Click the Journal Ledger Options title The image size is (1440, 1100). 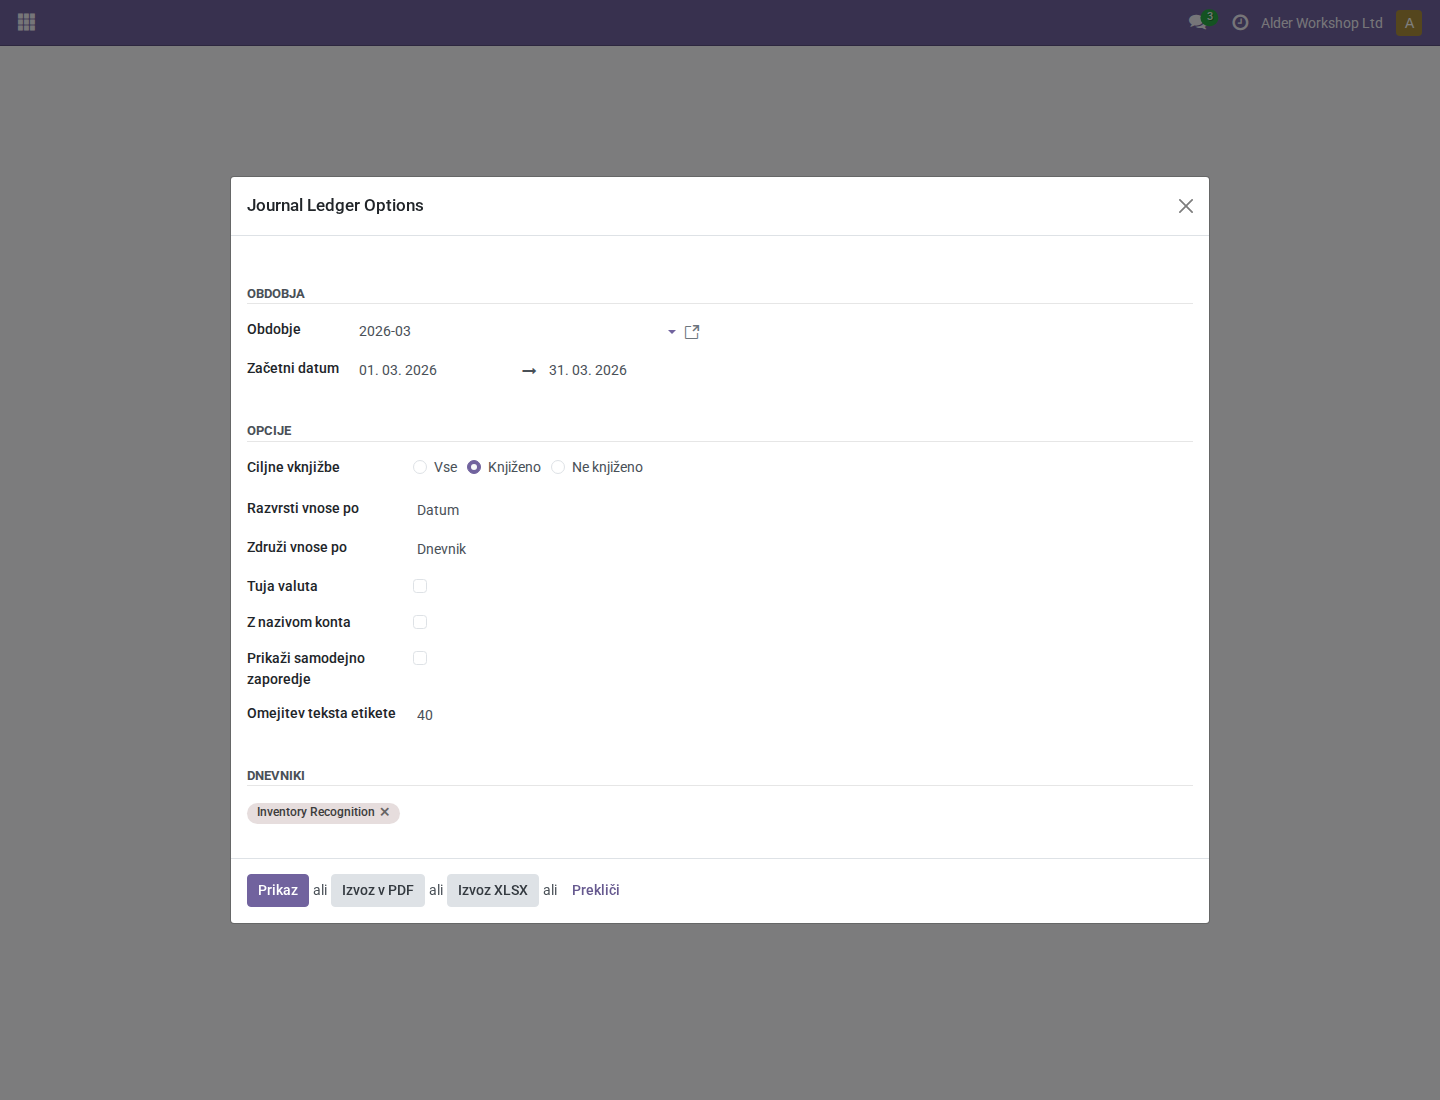(x=335, y=205)
